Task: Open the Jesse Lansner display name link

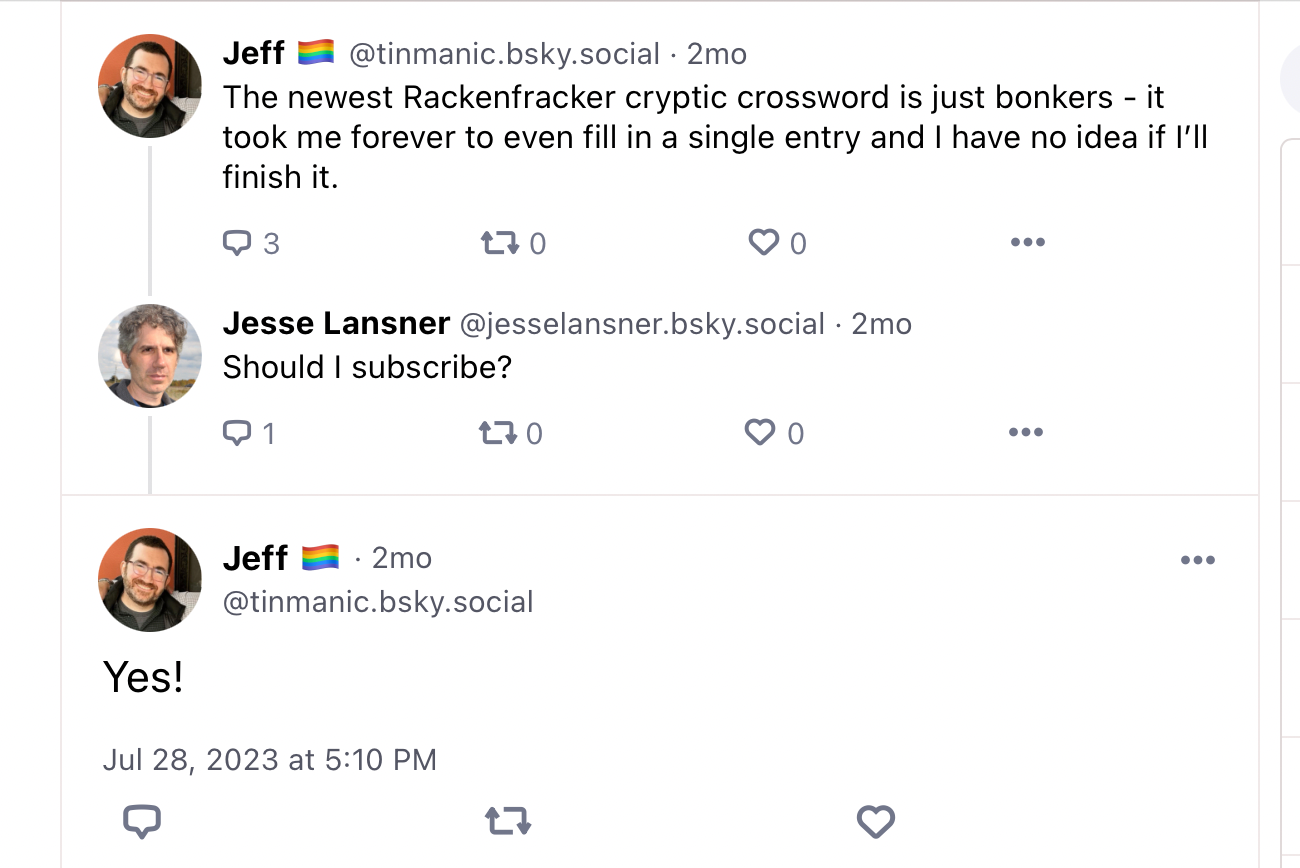Action: point(336,324)
